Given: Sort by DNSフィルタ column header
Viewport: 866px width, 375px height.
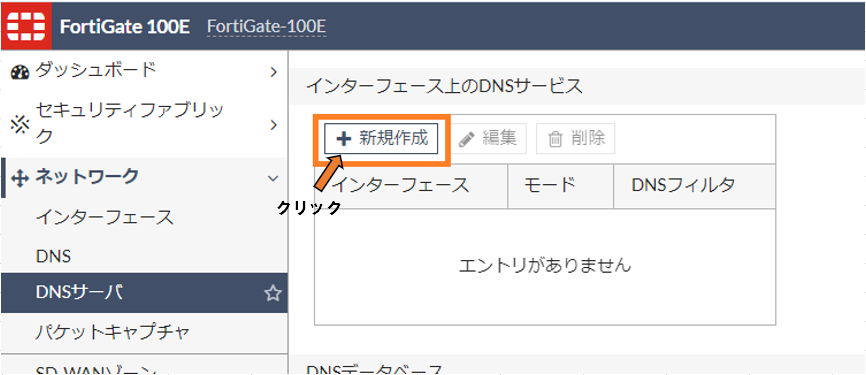Looking at the screenshot, I should (695, 186).
